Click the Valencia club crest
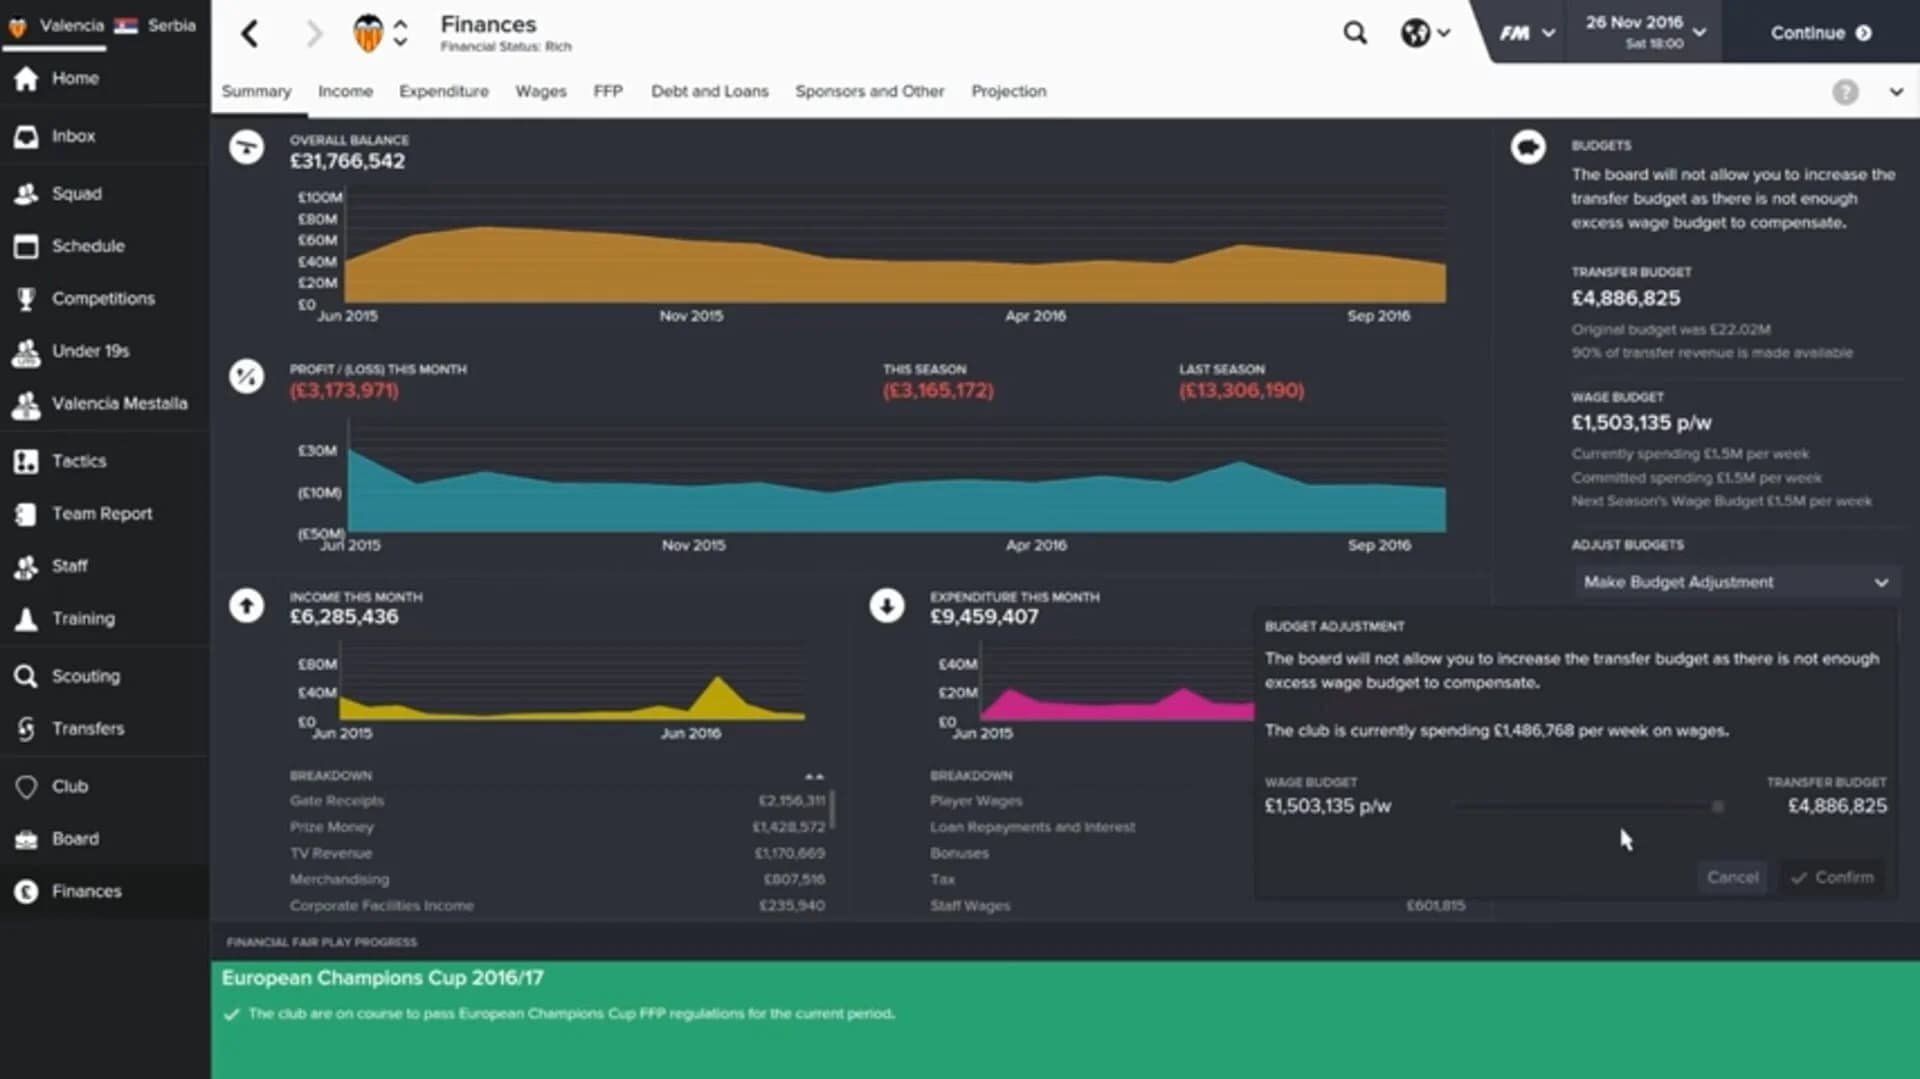The image size is (1920, 1079). (x=368, y=32)
